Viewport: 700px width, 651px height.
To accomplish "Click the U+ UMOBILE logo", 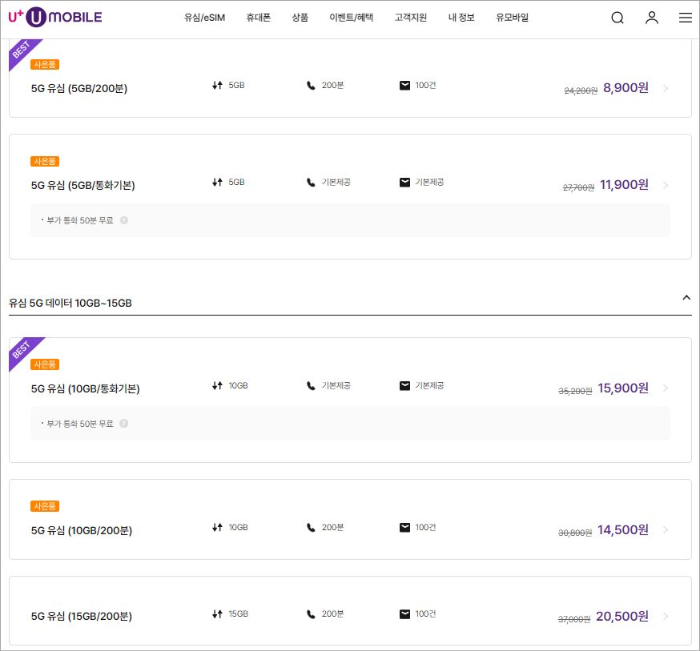I will pos(55,17).
